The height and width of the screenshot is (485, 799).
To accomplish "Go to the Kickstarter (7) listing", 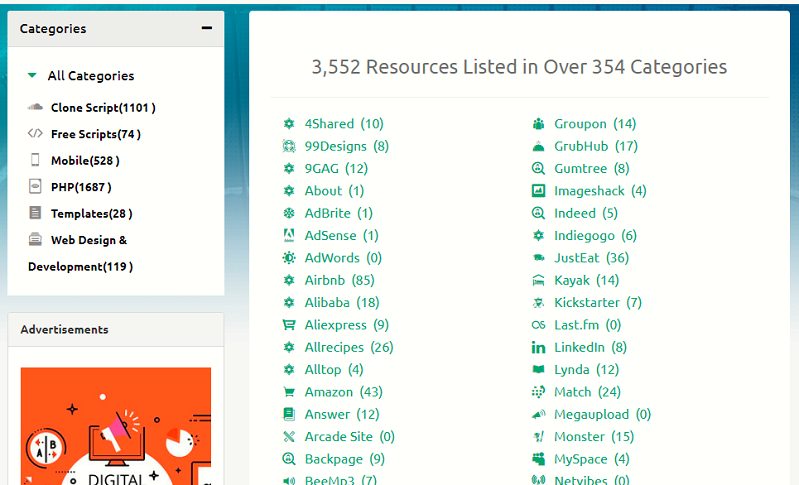I will [x=598, y=302].
